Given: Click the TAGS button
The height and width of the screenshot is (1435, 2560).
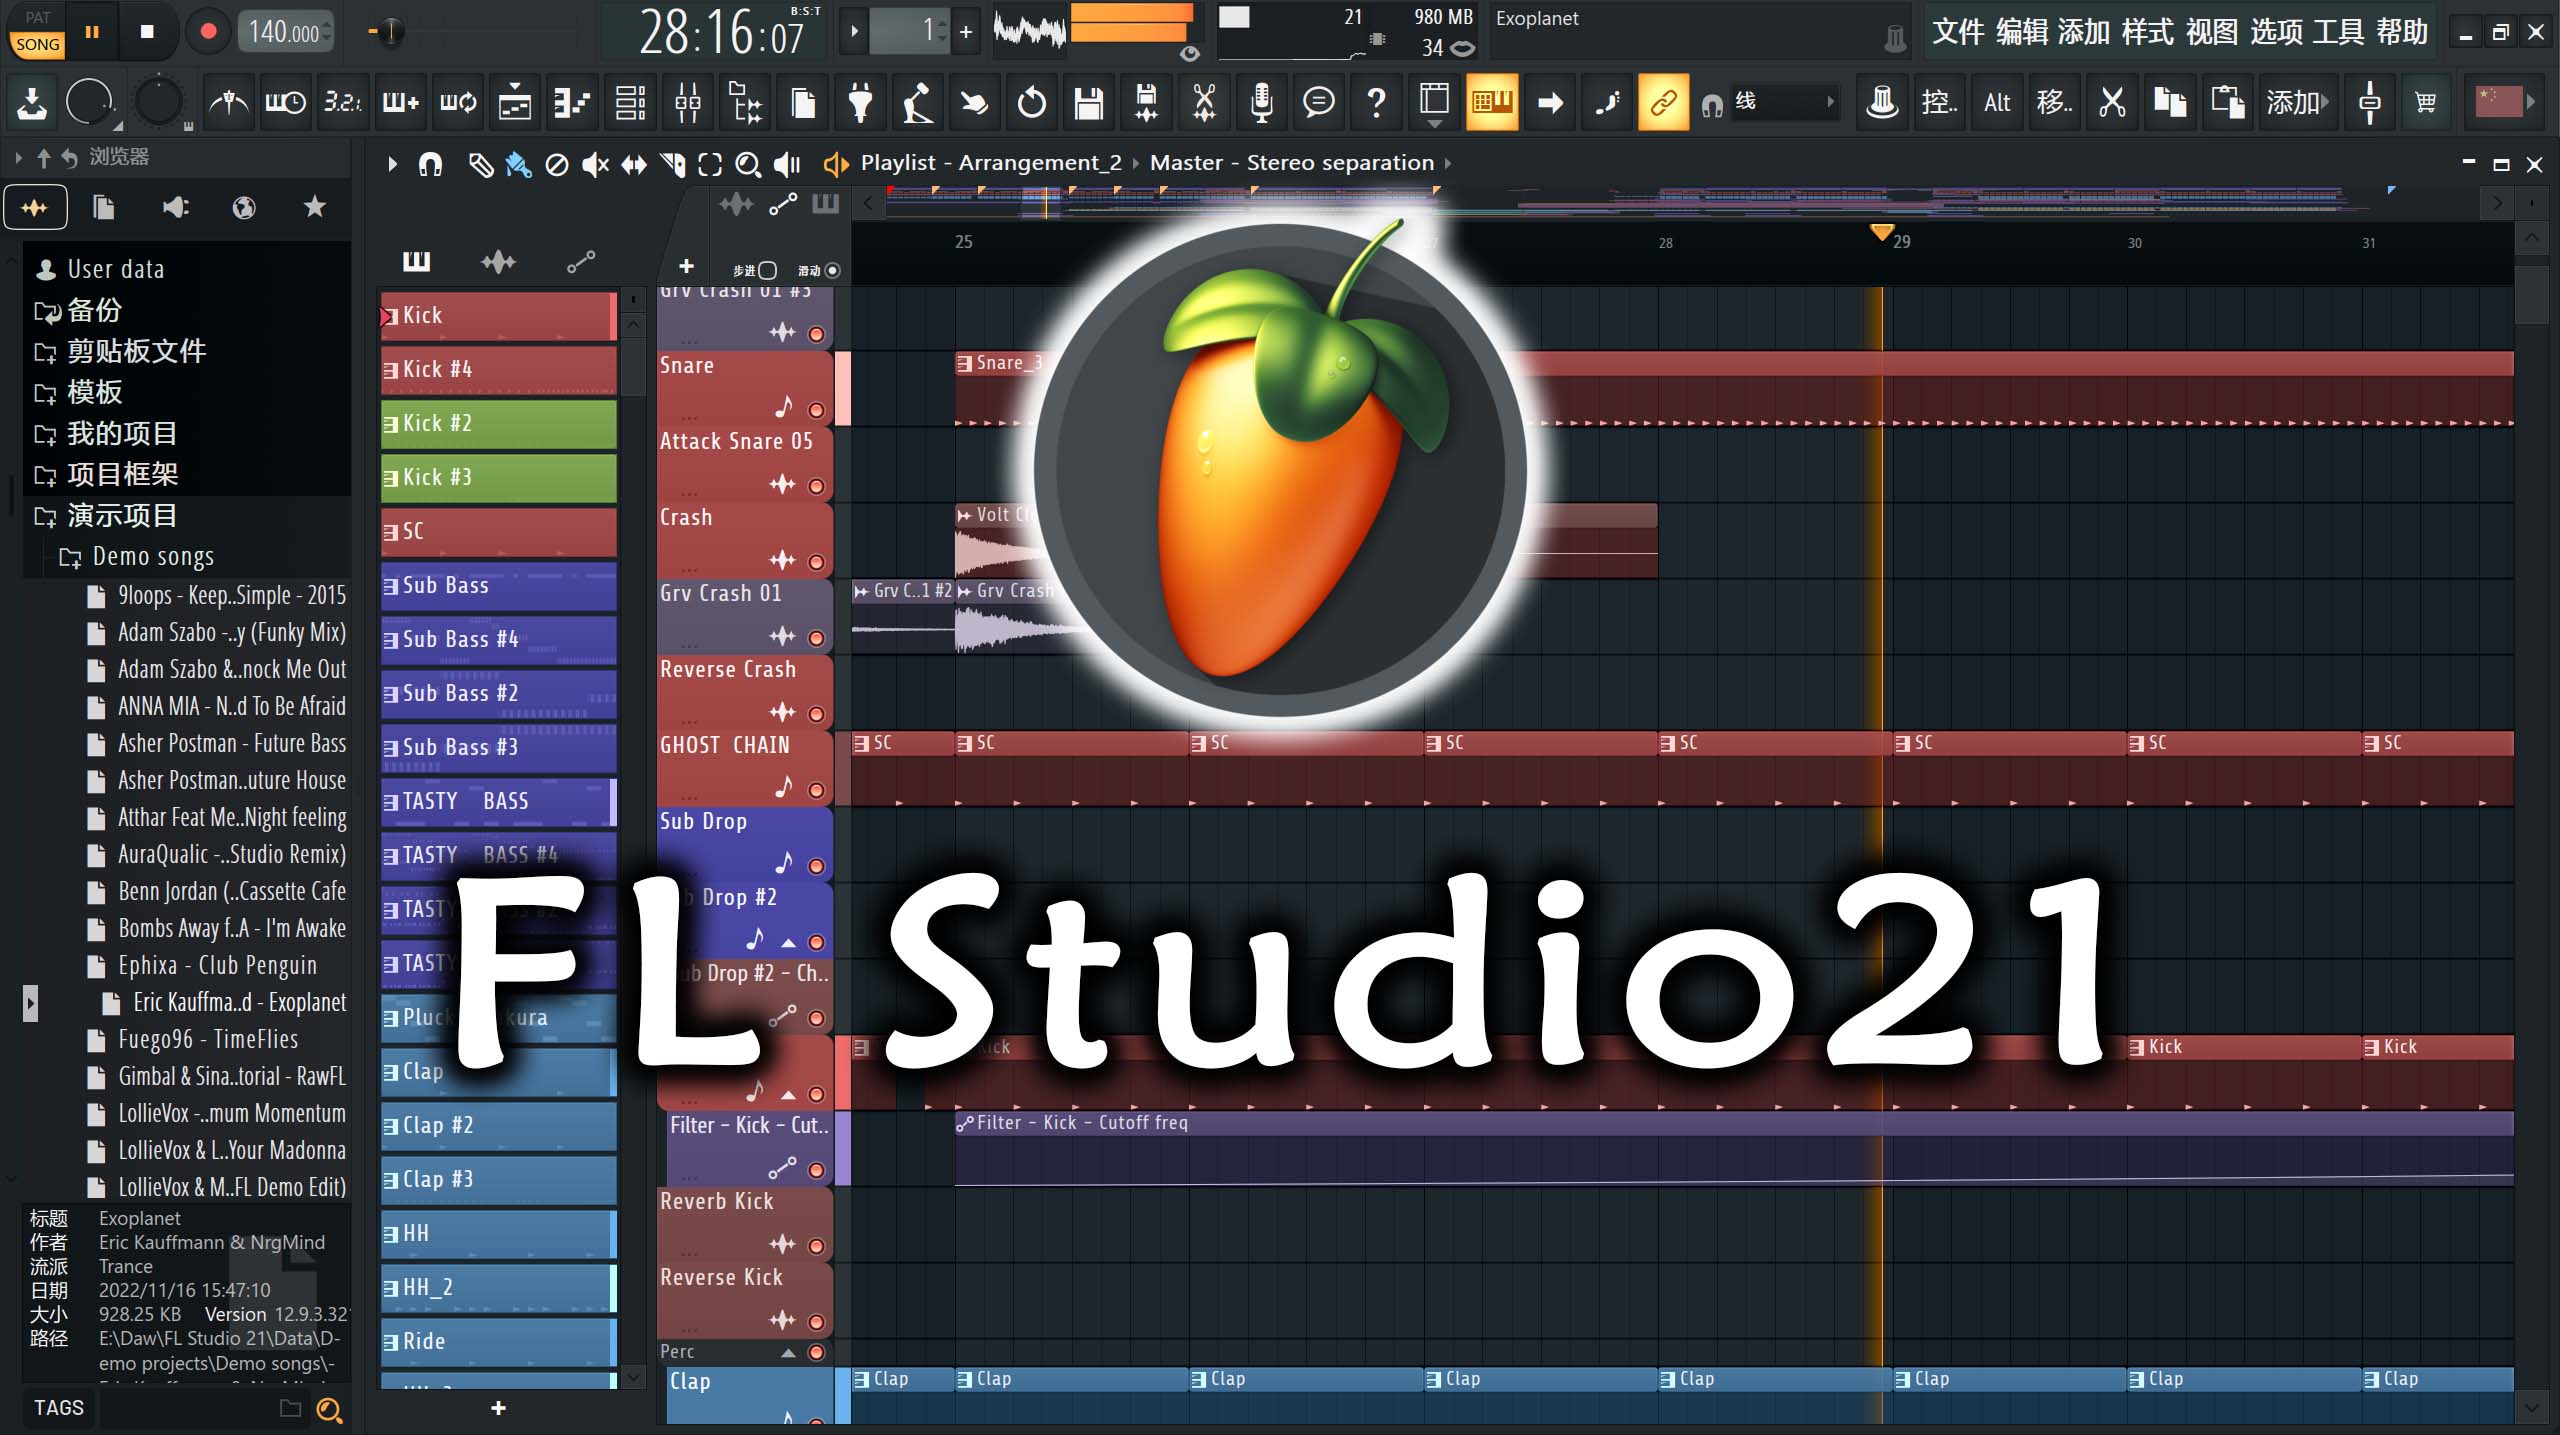Looking at the screenshot, I should coord(59,1408).
